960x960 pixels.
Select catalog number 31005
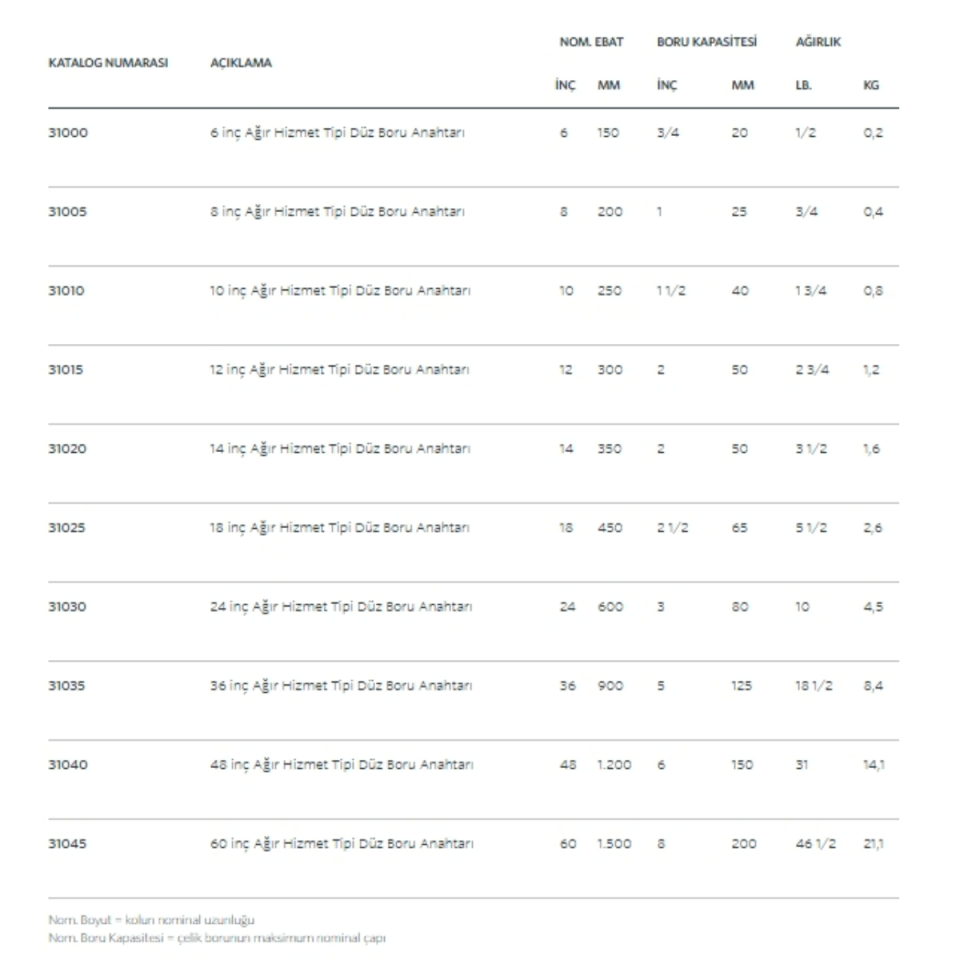tap(68, 212)
